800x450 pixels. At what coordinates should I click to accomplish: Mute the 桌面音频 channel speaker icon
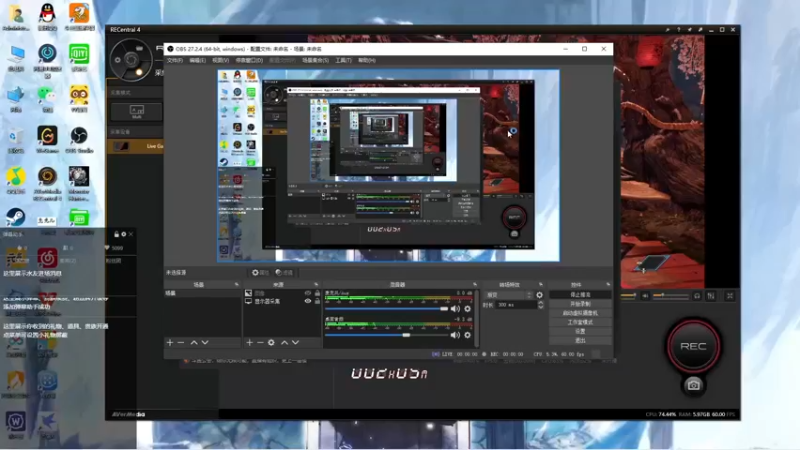pyautogui.click(x=455, y=335)
